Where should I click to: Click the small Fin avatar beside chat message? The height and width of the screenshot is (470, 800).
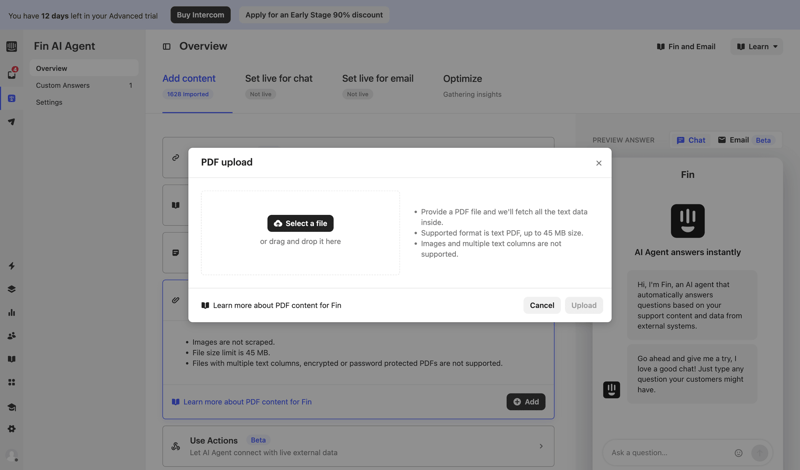[611, 390]
